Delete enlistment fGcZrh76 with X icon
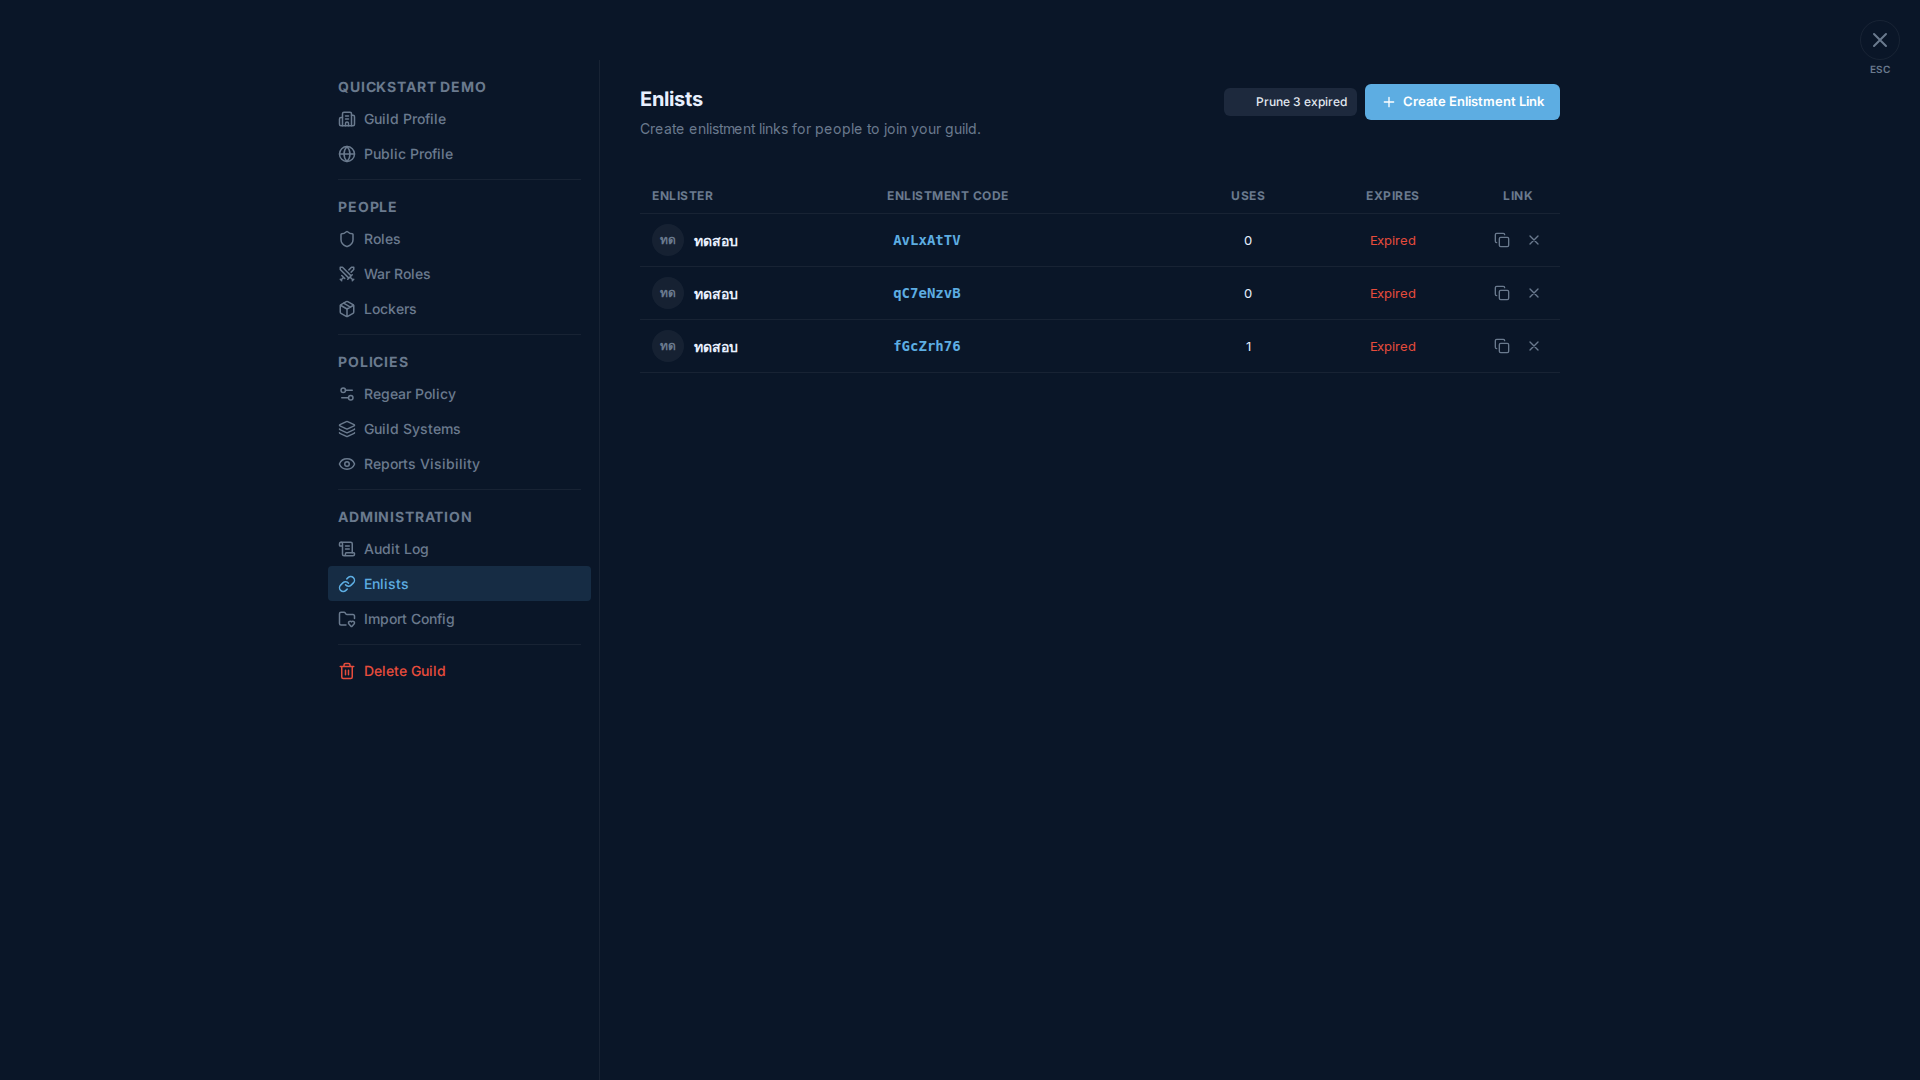Image resolution: width=1920 pixels, height=1080 pixels. coord(1533,346)
